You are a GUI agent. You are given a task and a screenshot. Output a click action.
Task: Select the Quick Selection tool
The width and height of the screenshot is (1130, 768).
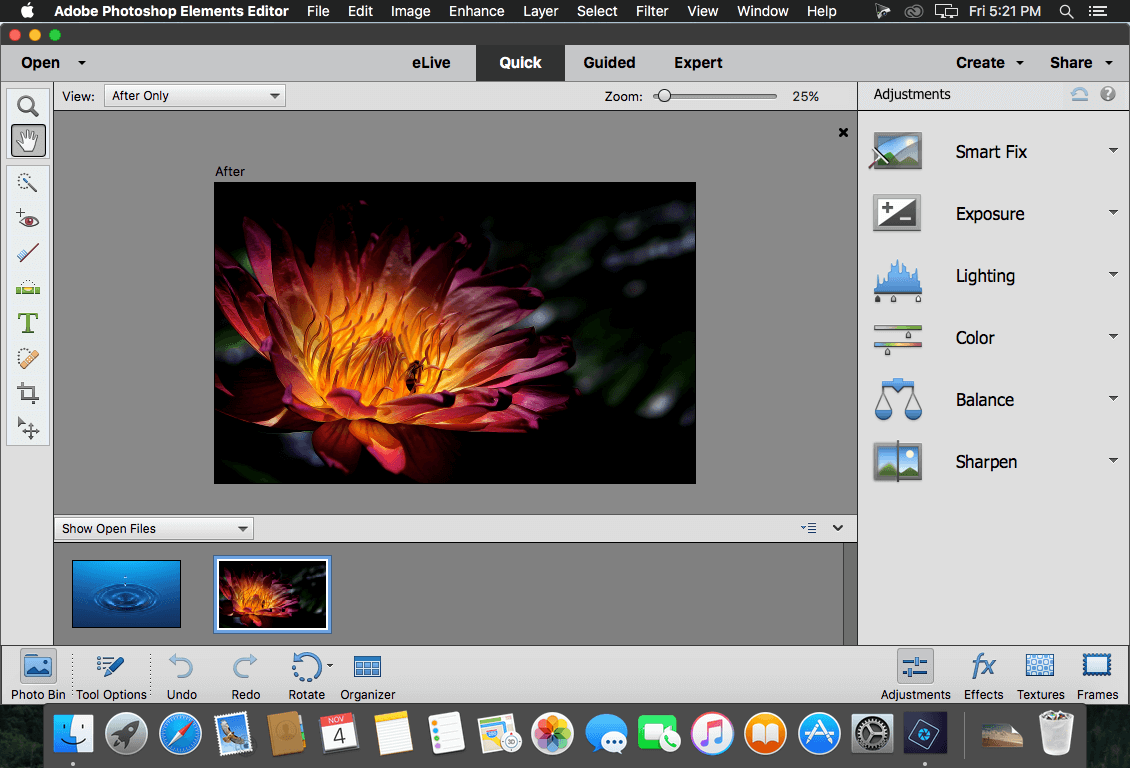point(28,182)
